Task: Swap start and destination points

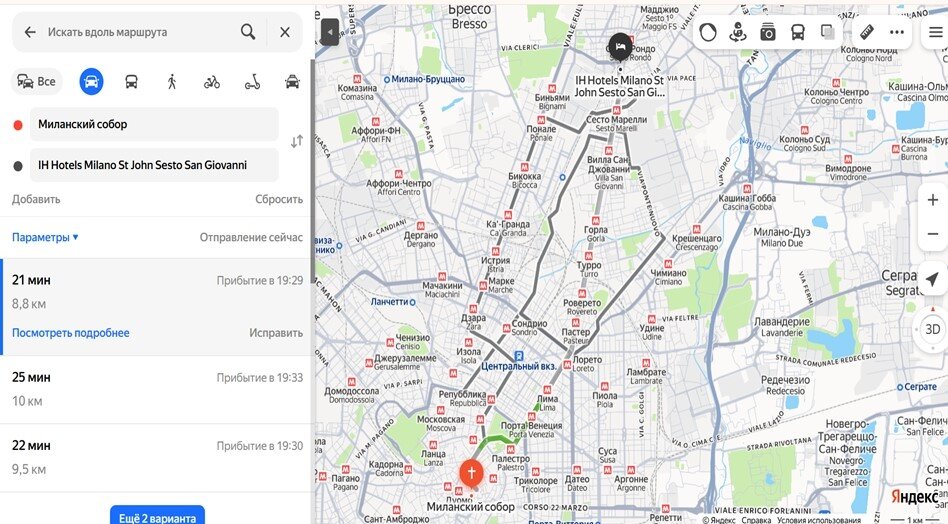Action: click(x=296, y=142)
